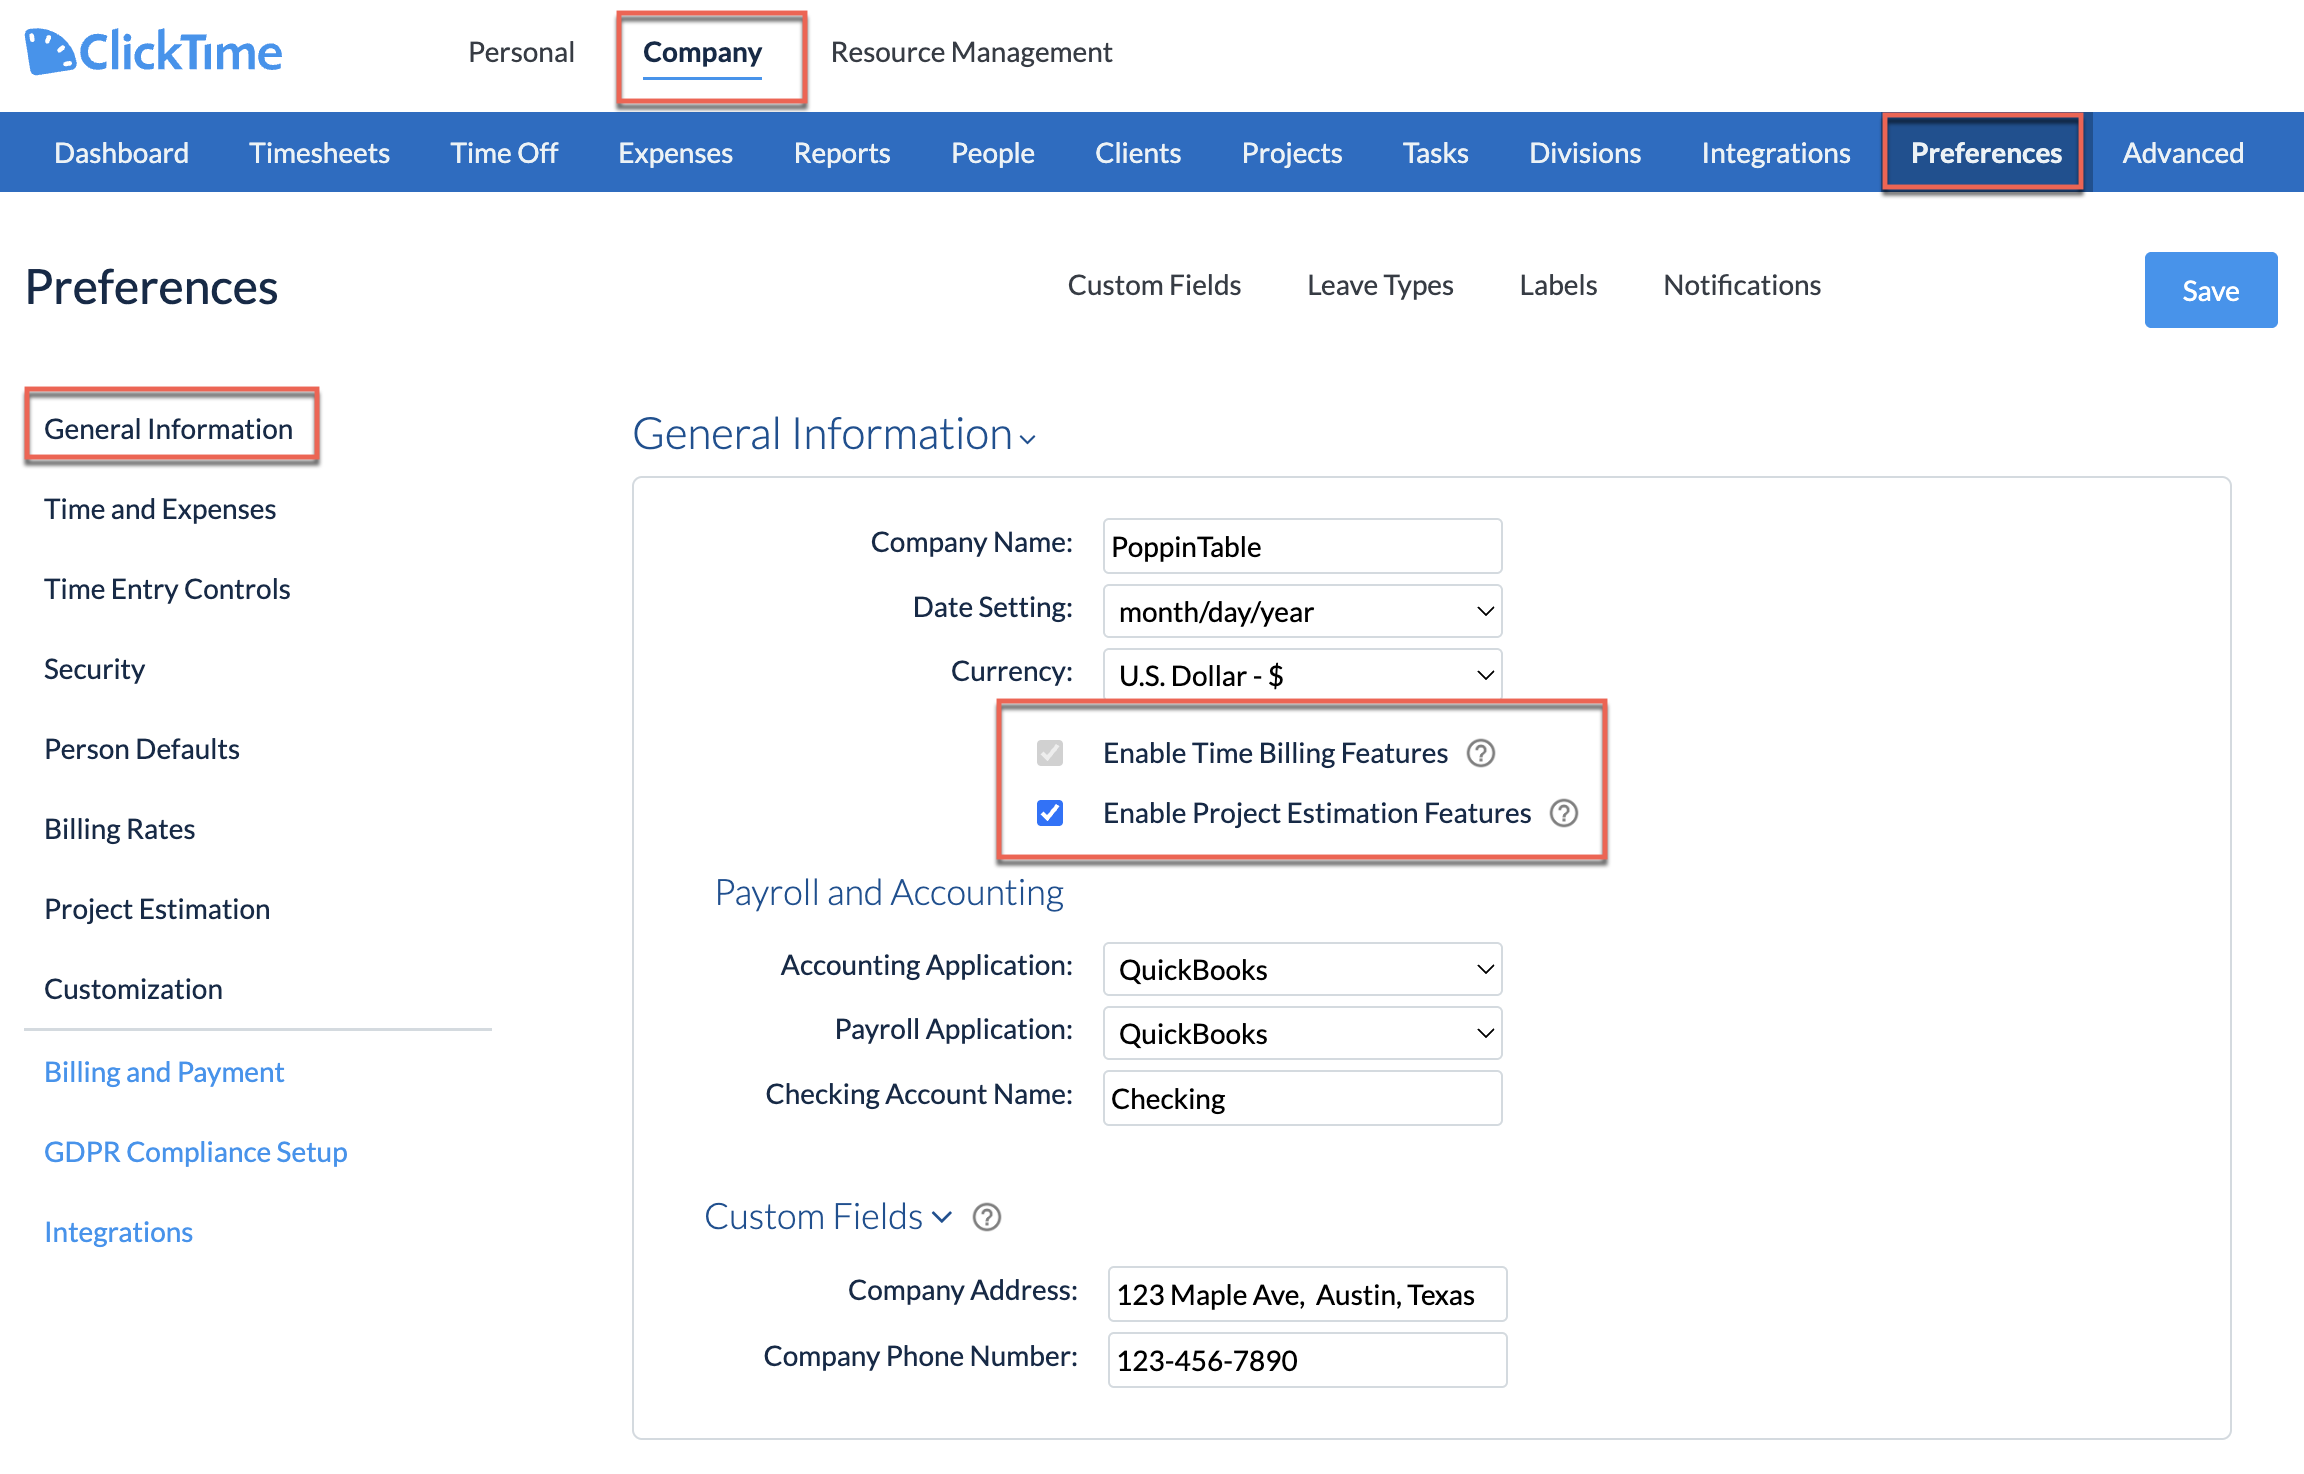The width and height of the screenshot is (2304, 1474).
Task: Open Time Off in navigation bar
Action: (504, 153)
